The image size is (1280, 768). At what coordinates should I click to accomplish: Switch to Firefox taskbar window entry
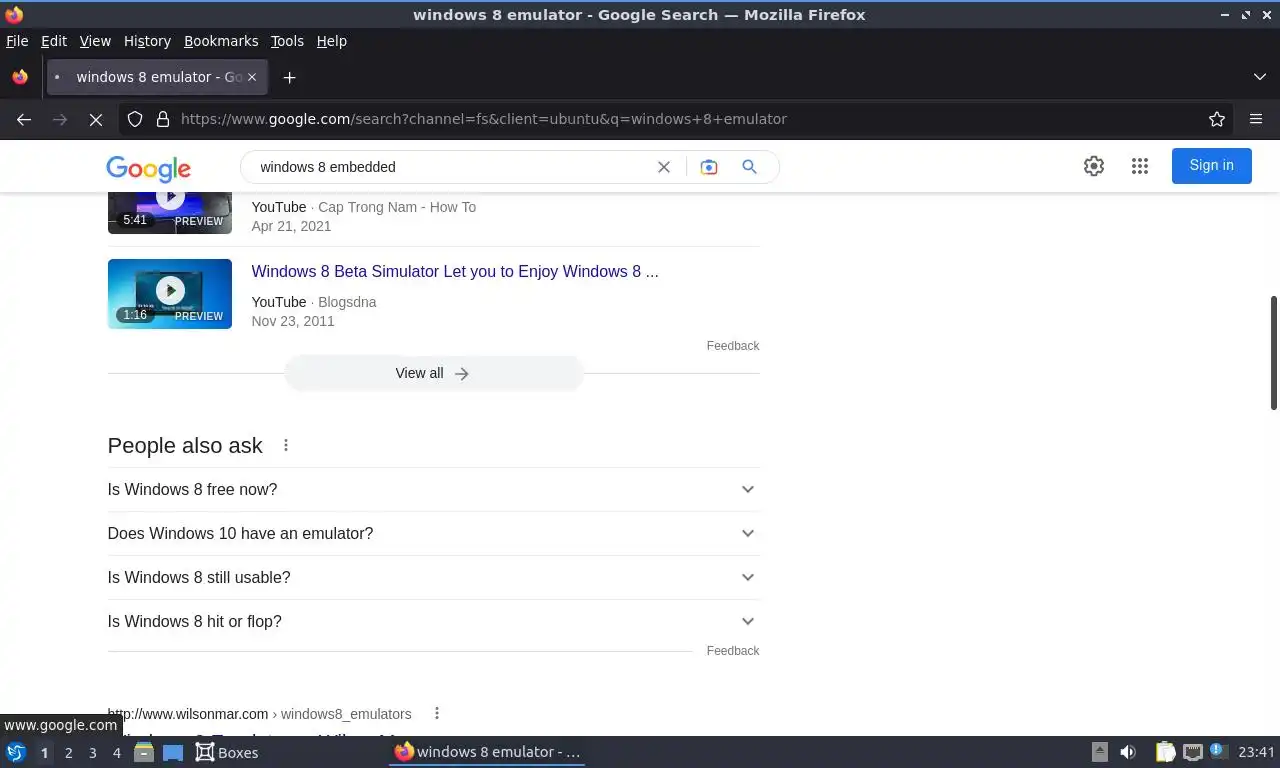[x=487, y=752]
